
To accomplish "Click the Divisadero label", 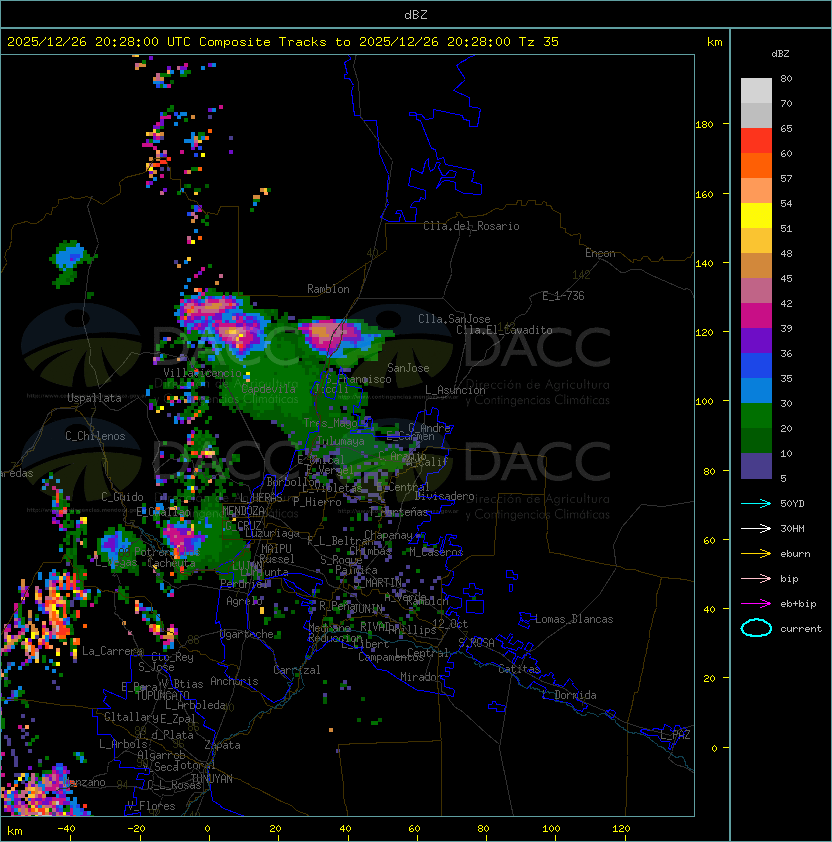I will point(444,496).
